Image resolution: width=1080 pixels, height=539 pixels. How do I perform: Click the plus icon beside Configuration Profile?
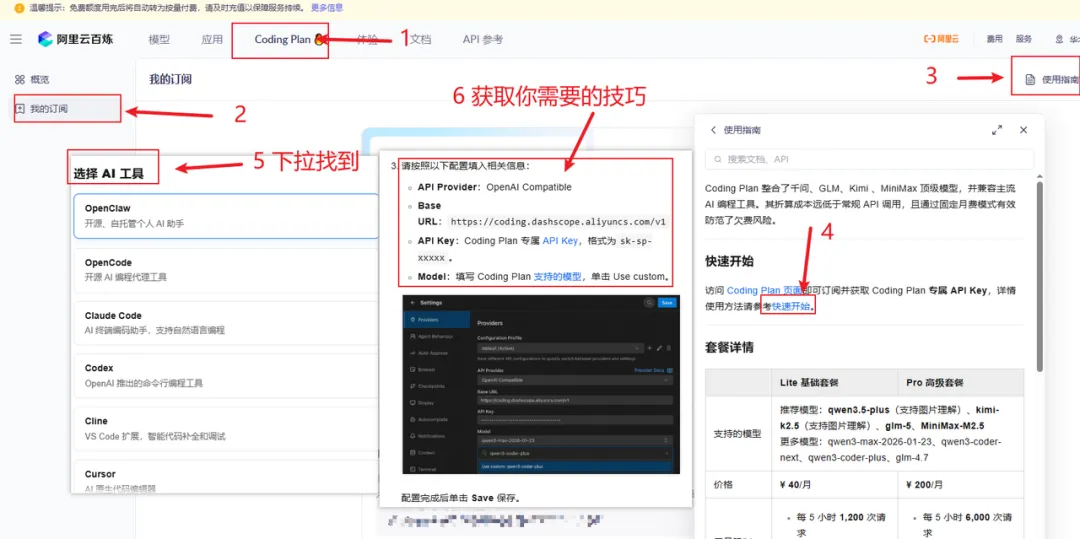click(x=650, y=348)
